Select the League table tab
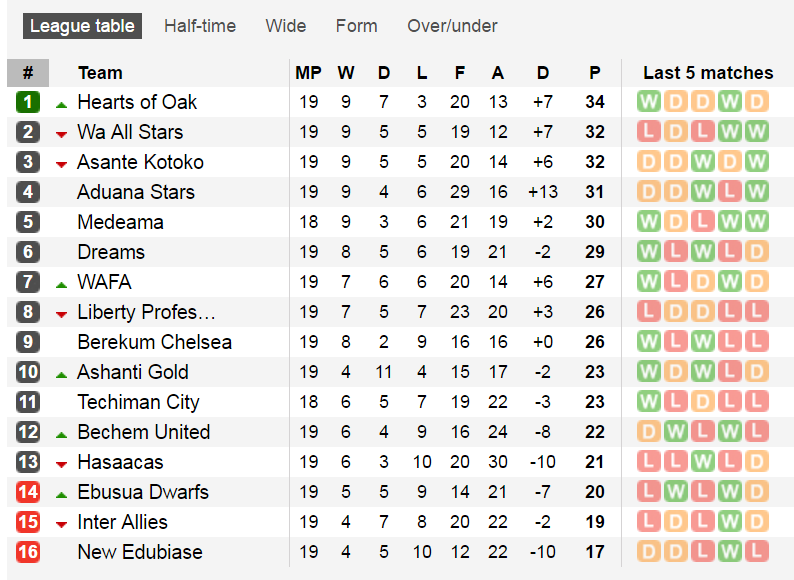Screen dimensions: 794x580 [82, 26]
